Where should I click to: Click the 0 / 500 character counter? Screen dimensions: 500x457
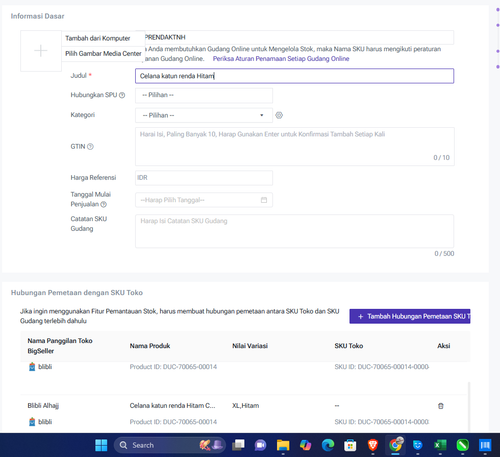click(444, 254)
